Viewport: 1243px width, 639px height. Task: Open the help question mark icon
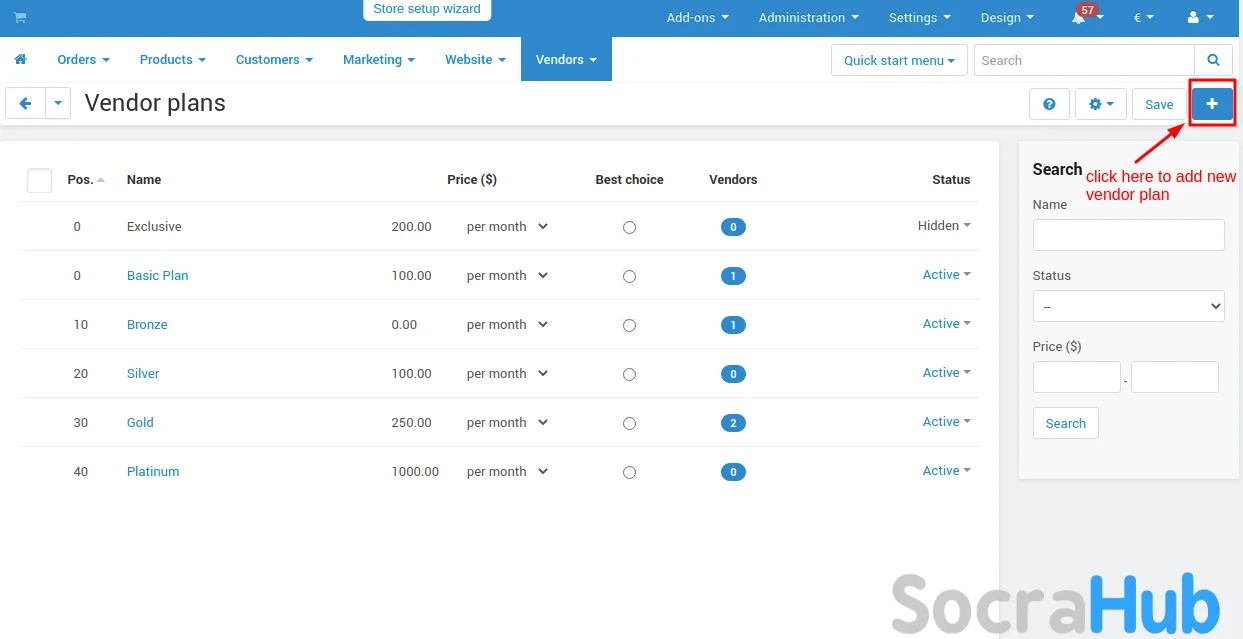click(x=1049, y=104)
